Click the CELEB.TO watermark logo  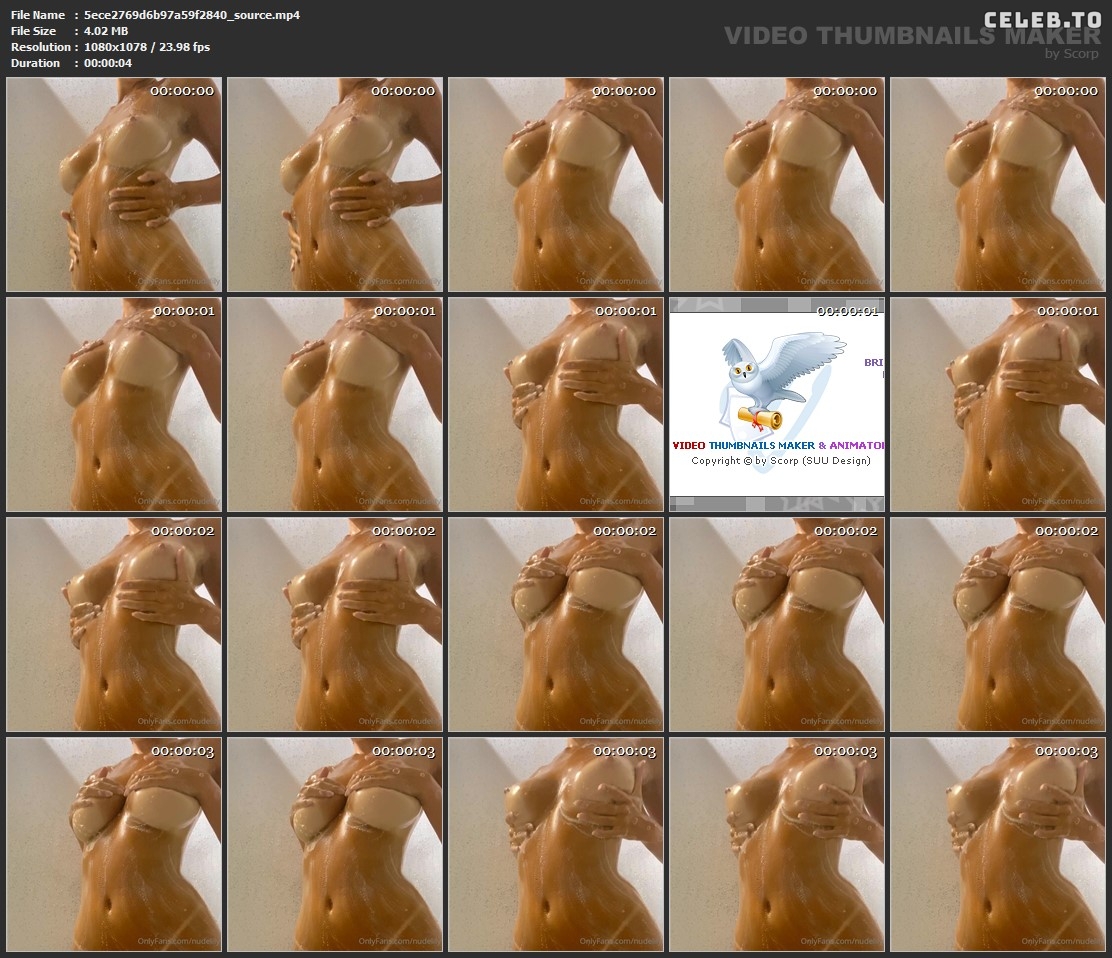[1041, 19]
